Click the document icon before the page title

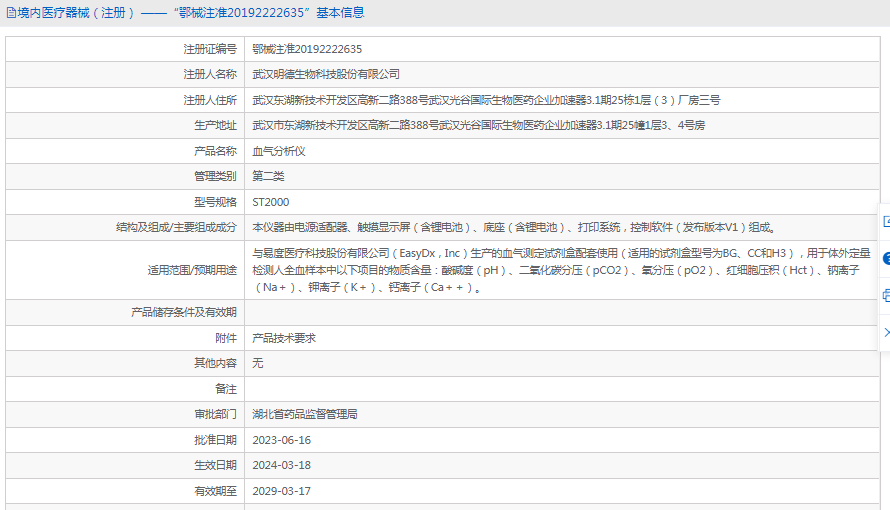(x=11, y=13)
